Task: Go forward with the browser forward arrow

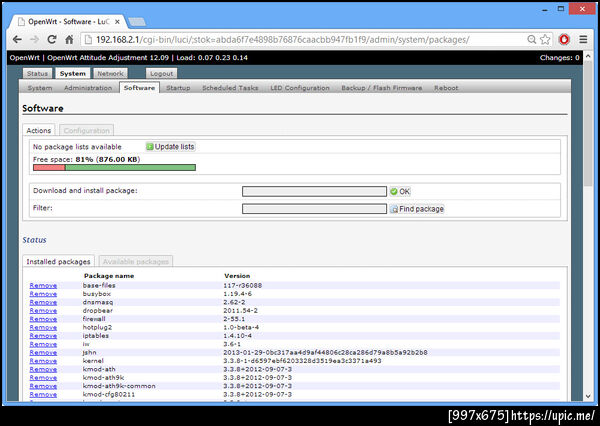Action: (x=34, y=39)
